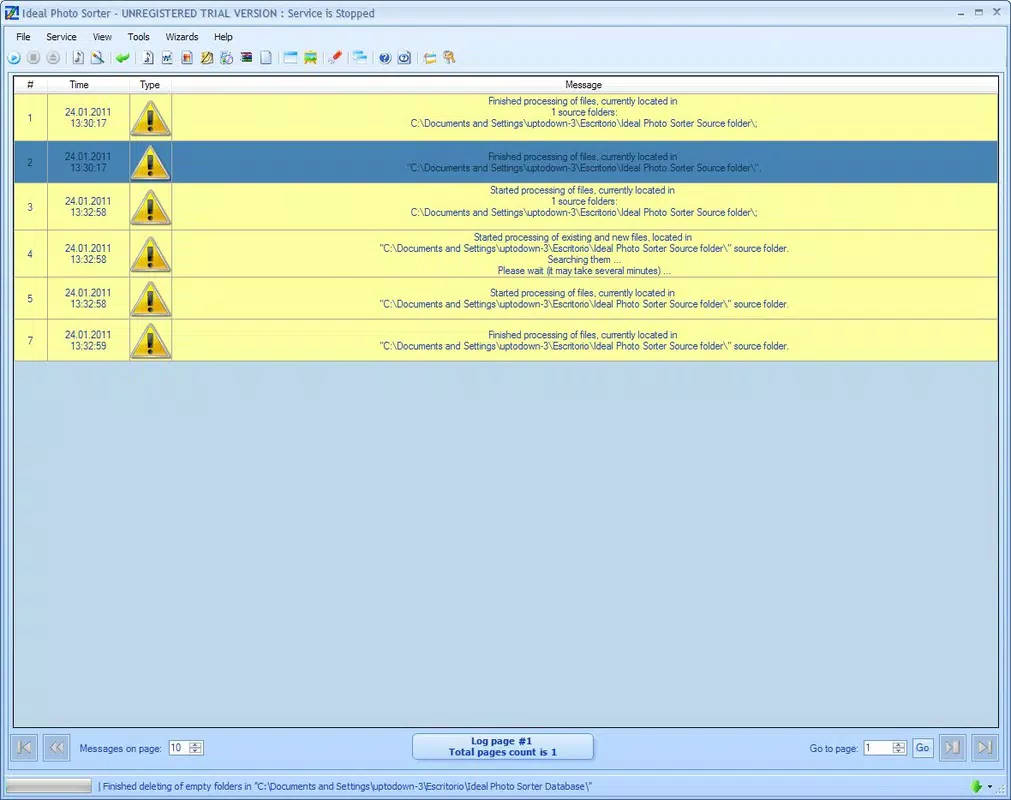The height and width of the screenshot is (800, 1011).
Task: Open the Tools menu
Action: pyautogui.click(x=139, y=37)
